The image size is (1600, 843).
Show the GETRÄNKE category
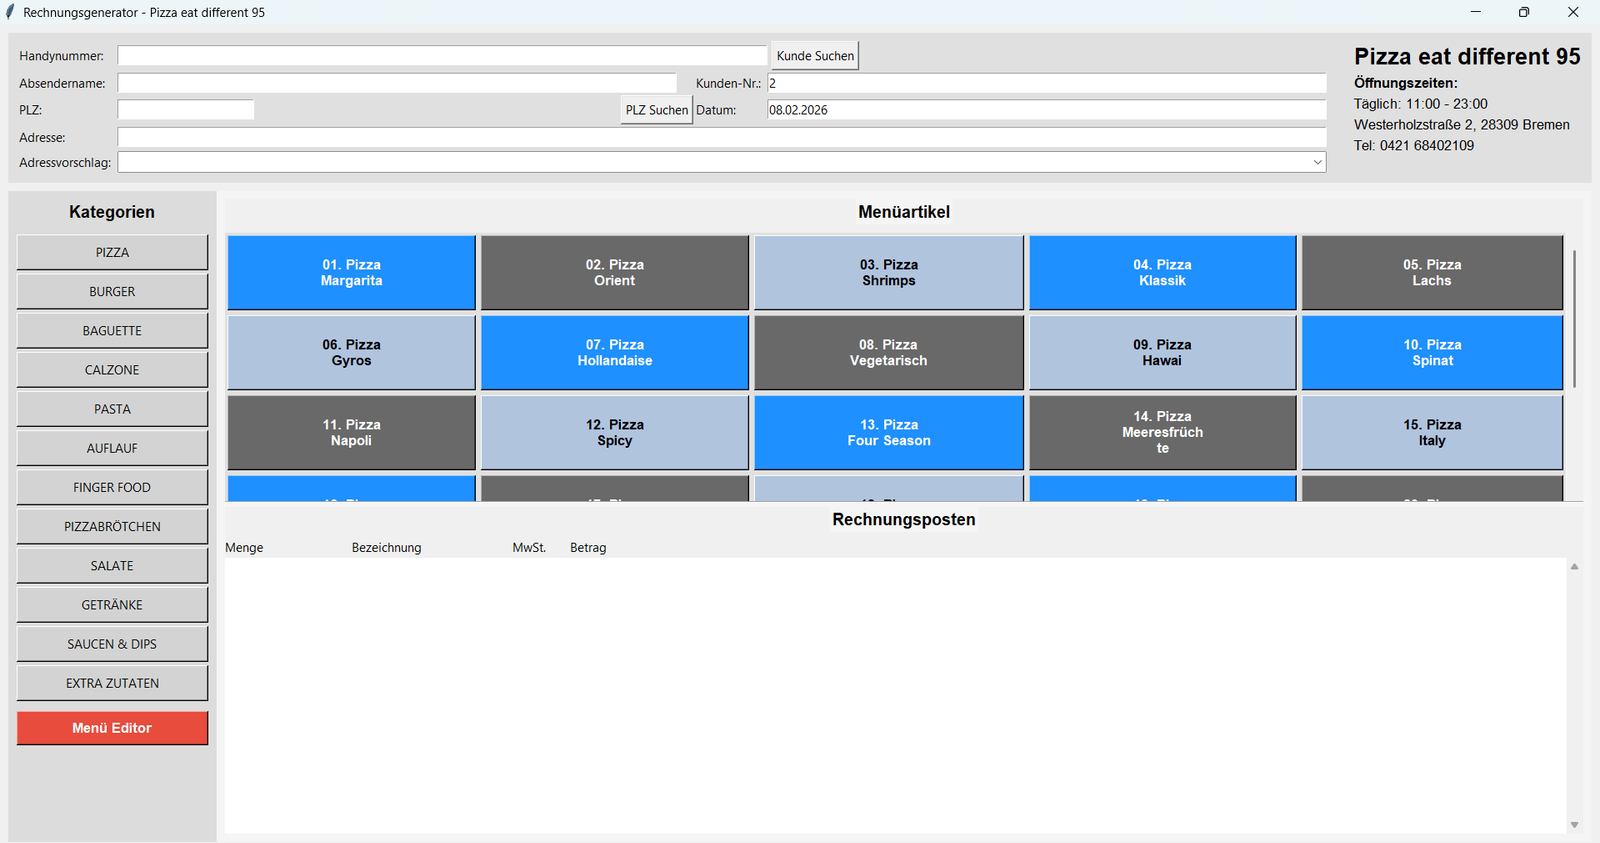click(112, 605)
